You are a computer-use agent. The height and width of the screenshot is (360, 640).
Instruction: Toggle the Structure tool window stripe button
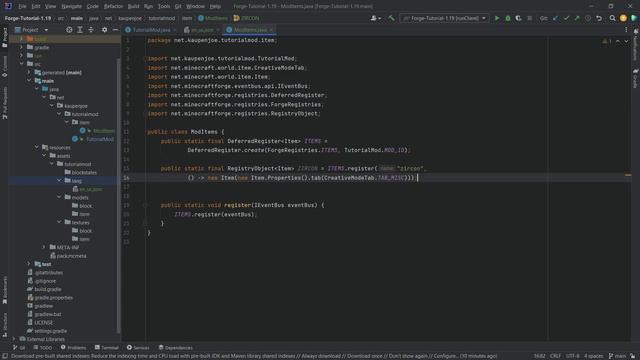point(4,324)
